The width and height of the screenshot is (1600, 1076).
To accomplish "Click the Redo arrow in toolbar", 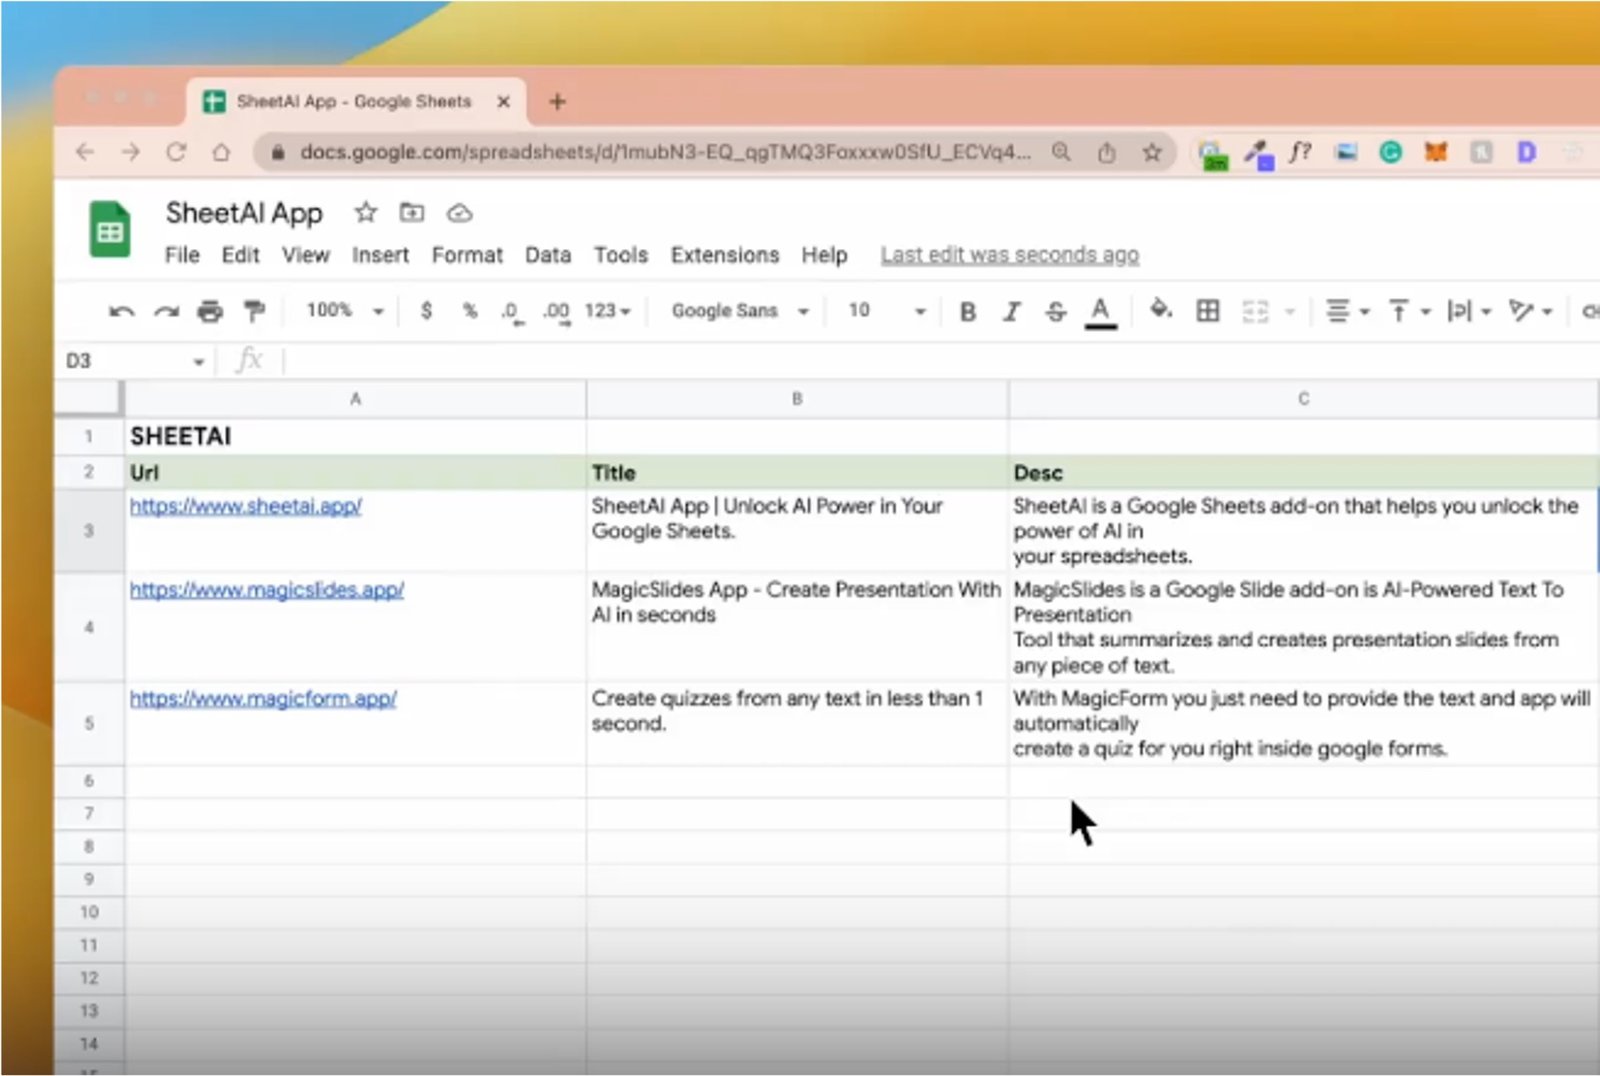I will coord(166,312).
